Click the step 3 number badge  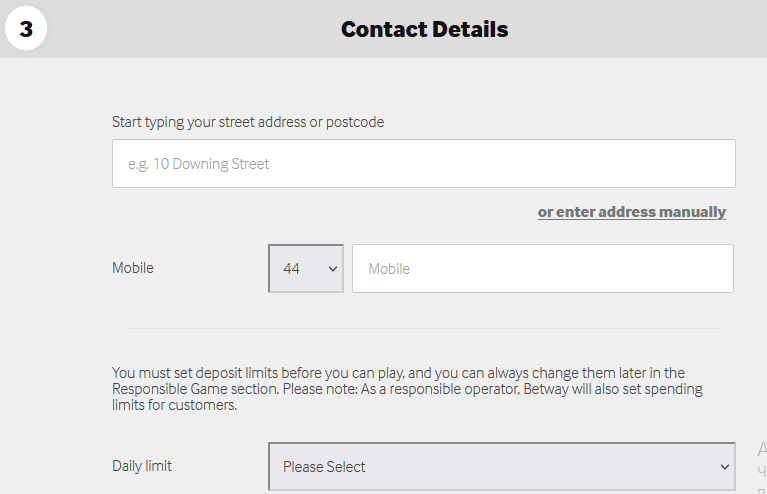[x=26, y=29]
